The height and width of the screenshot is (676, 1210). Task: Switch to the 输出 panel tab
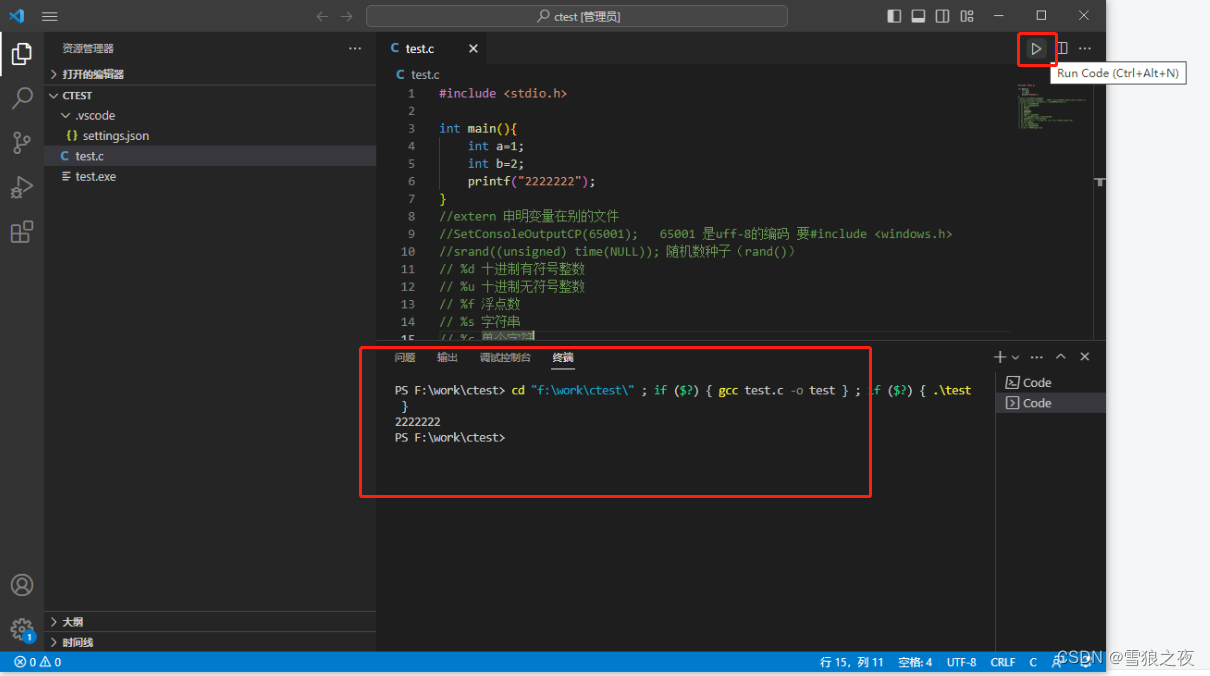[447, 357]
